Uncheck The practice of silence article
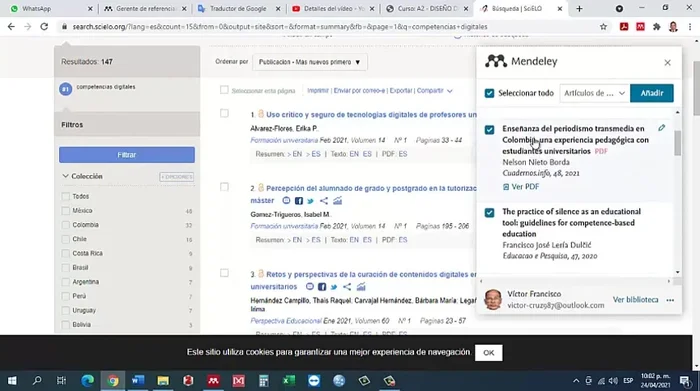The height and width of the screenshot is (391, 700). click(489, 212)
